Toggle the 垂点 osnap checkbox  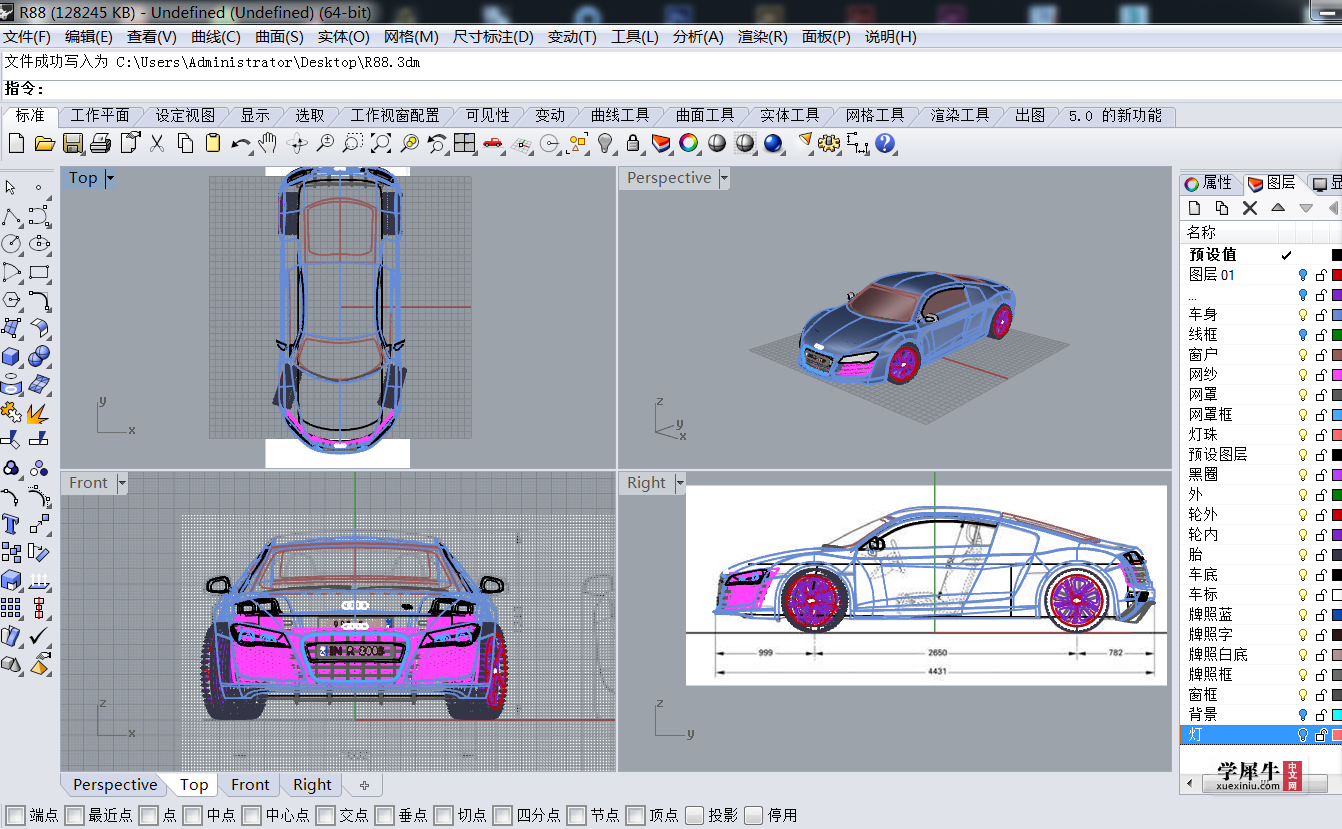384,815
